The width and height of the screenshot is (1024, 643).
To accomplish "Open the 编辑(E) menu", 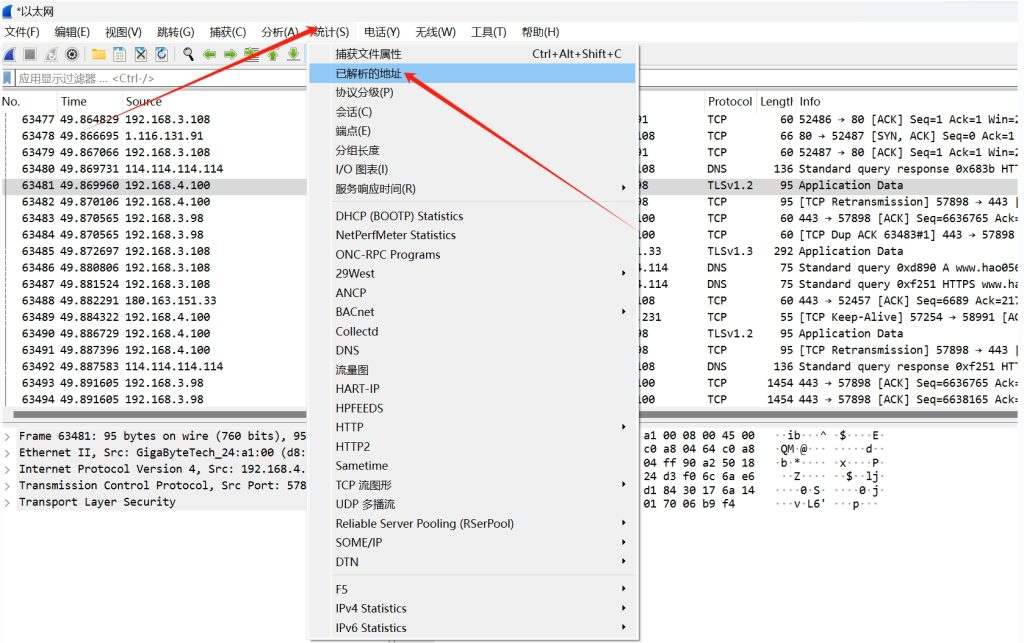I will (x=72, y=32).
